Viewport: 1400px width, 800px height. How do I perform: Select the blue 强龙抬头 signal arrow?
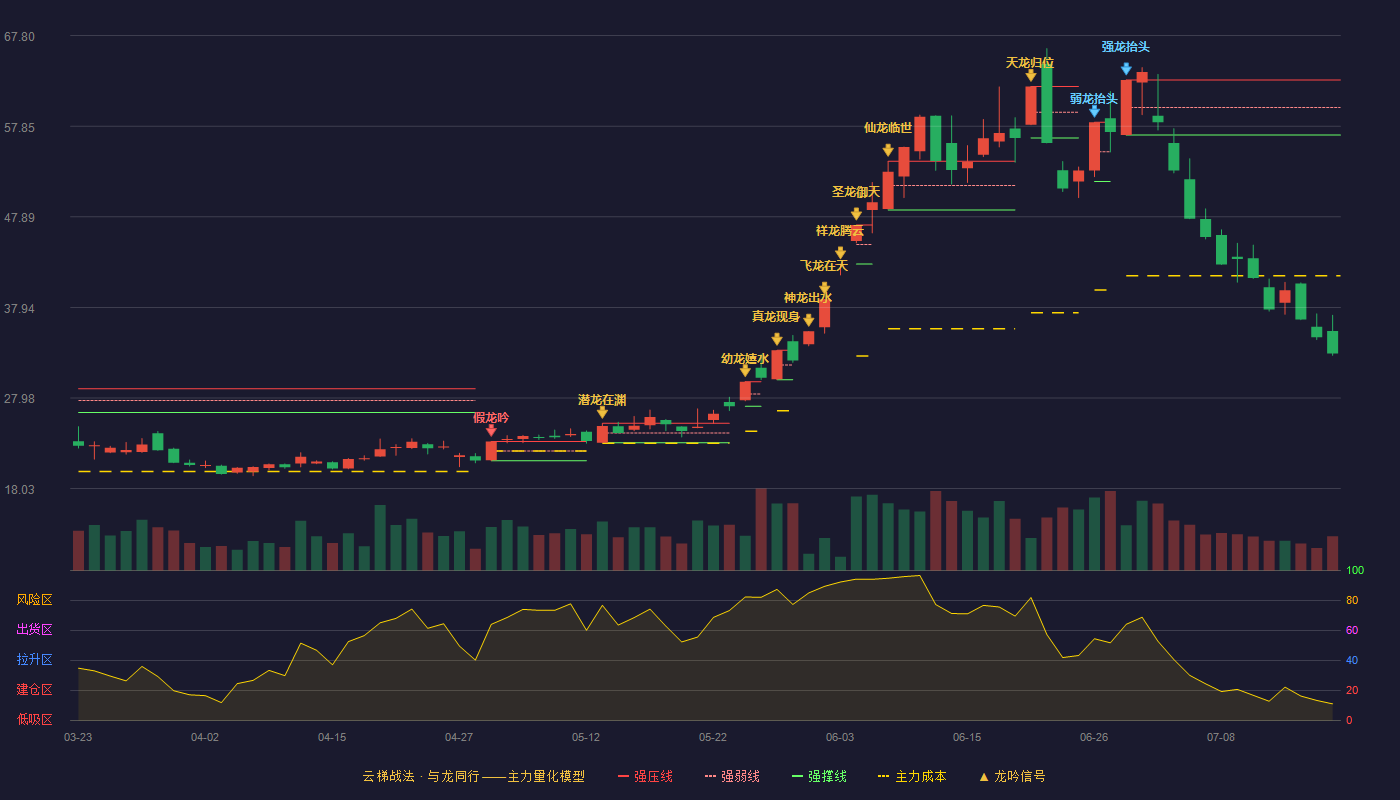coord(1126,69)
